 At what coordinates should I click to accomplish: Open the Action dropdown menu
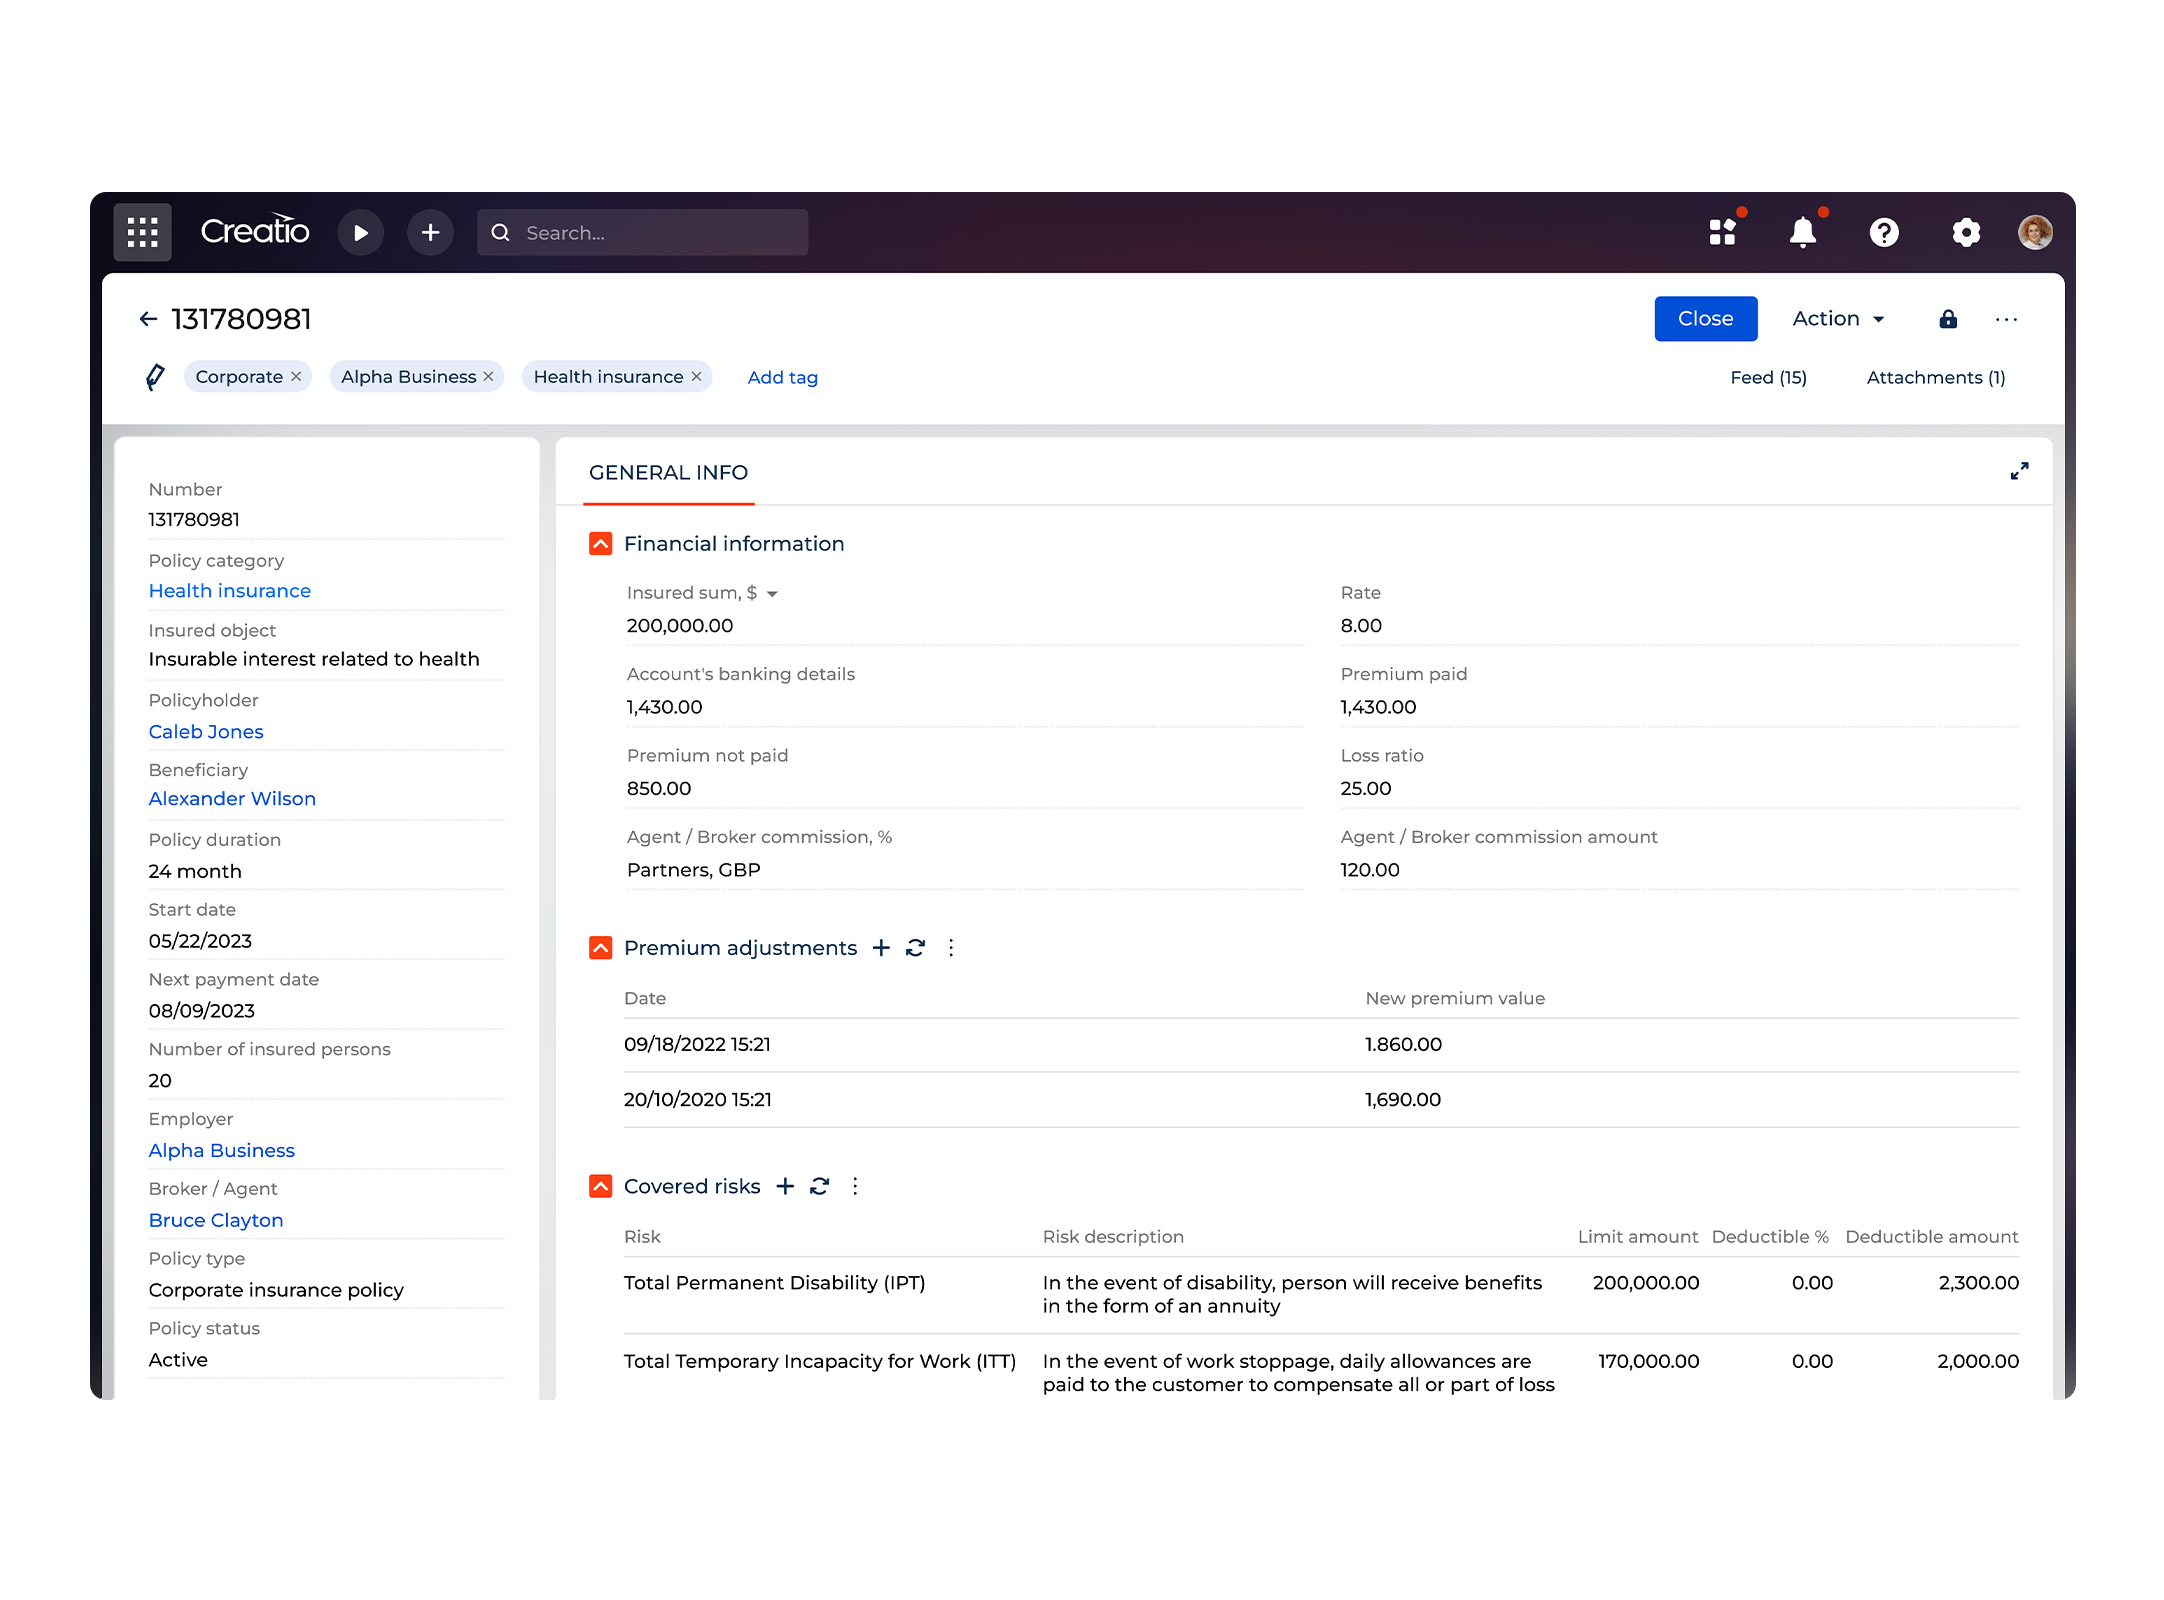[1838, 319]
